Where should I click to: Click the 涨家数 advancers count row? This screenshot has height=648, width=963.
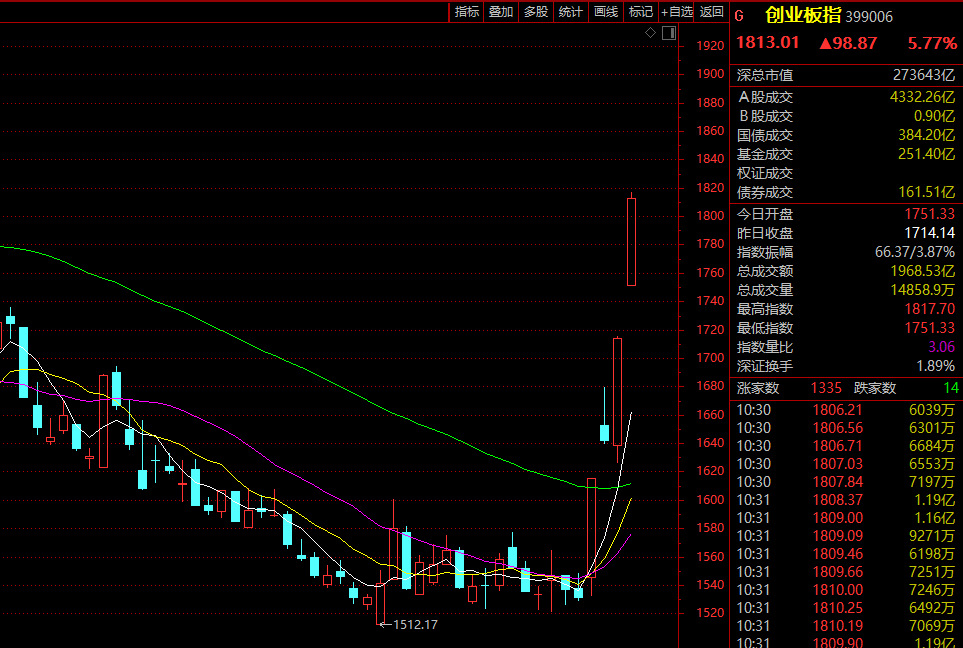coord(790,388)
